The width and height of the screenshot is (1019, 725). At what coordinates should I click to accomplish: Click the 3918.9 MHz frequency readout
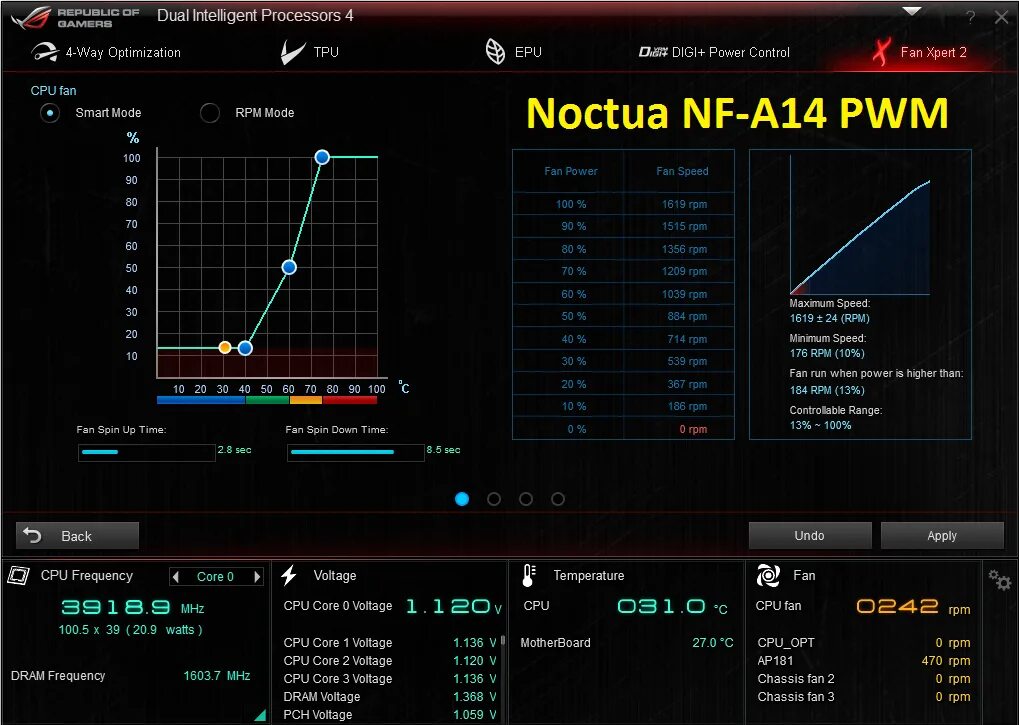(x=133, y=607)
